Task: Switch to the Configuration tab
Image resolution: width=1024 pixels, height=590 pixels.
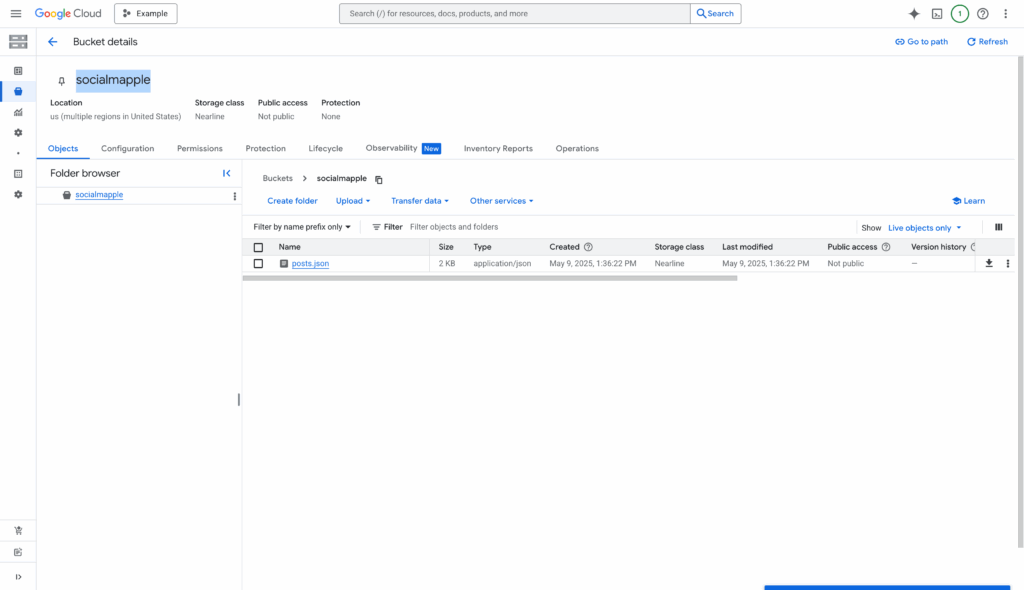Action: pyautogui.click(x=127, y=148)
